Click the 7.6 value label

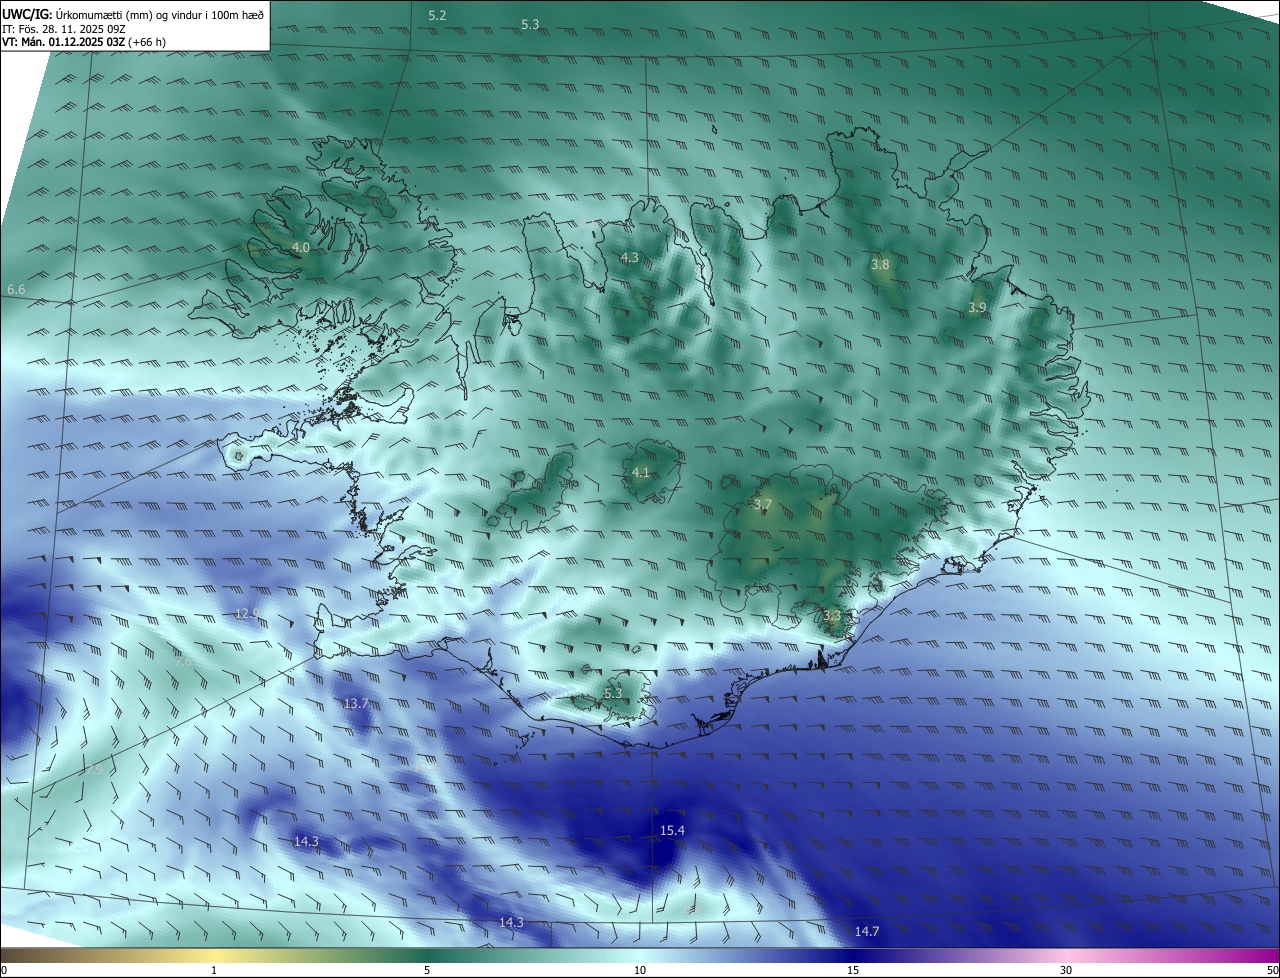183,661
